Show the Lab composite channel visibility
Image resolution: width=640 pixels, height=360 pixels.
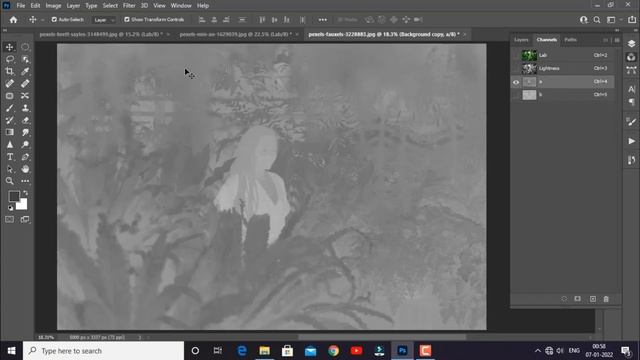click(516, 55)
